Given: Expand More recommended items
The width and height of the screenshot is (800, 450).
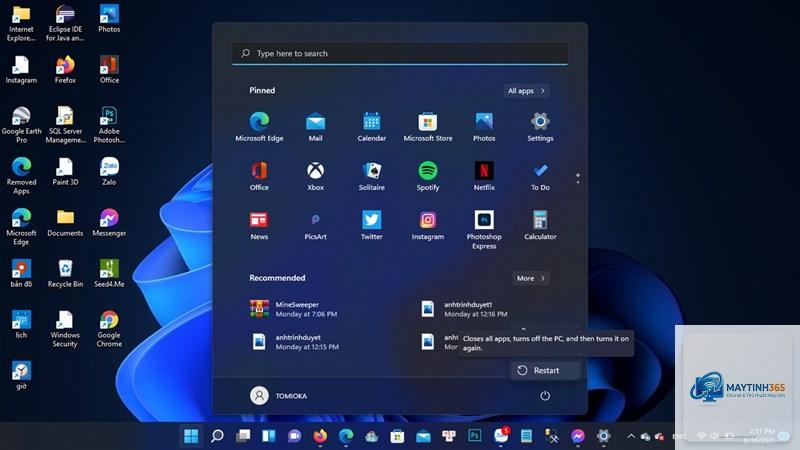Looking at the screenshot, I should tap(531, 278).
